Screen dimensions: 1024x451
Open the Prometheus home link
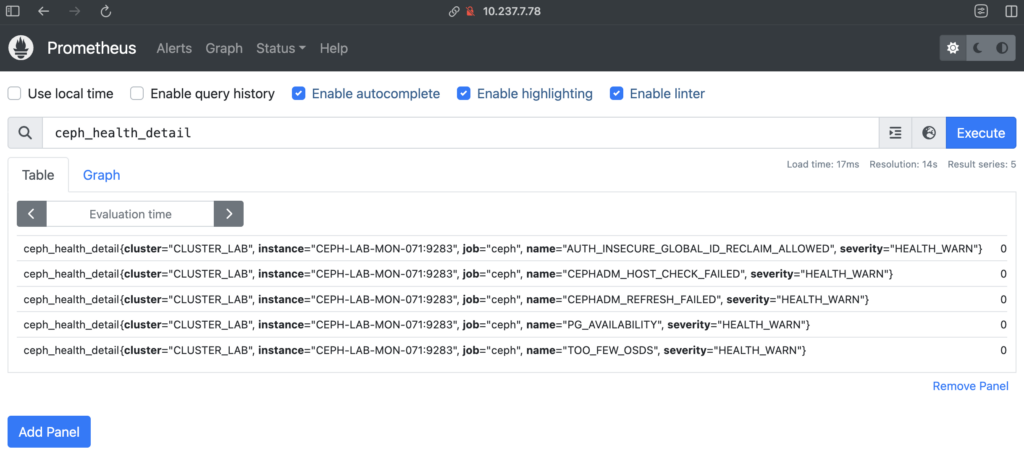click(x=91, y=48)
